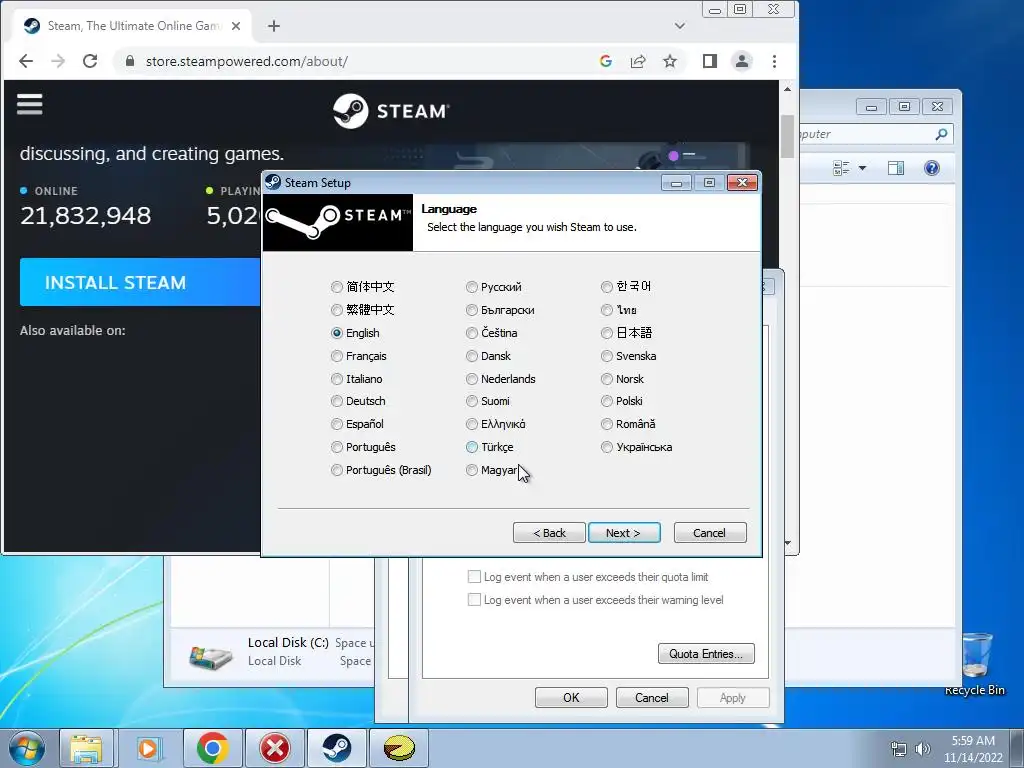This screenshot has width=1024, height=768.
Task: Open Quota Entries button
Action: pos(706,654)
